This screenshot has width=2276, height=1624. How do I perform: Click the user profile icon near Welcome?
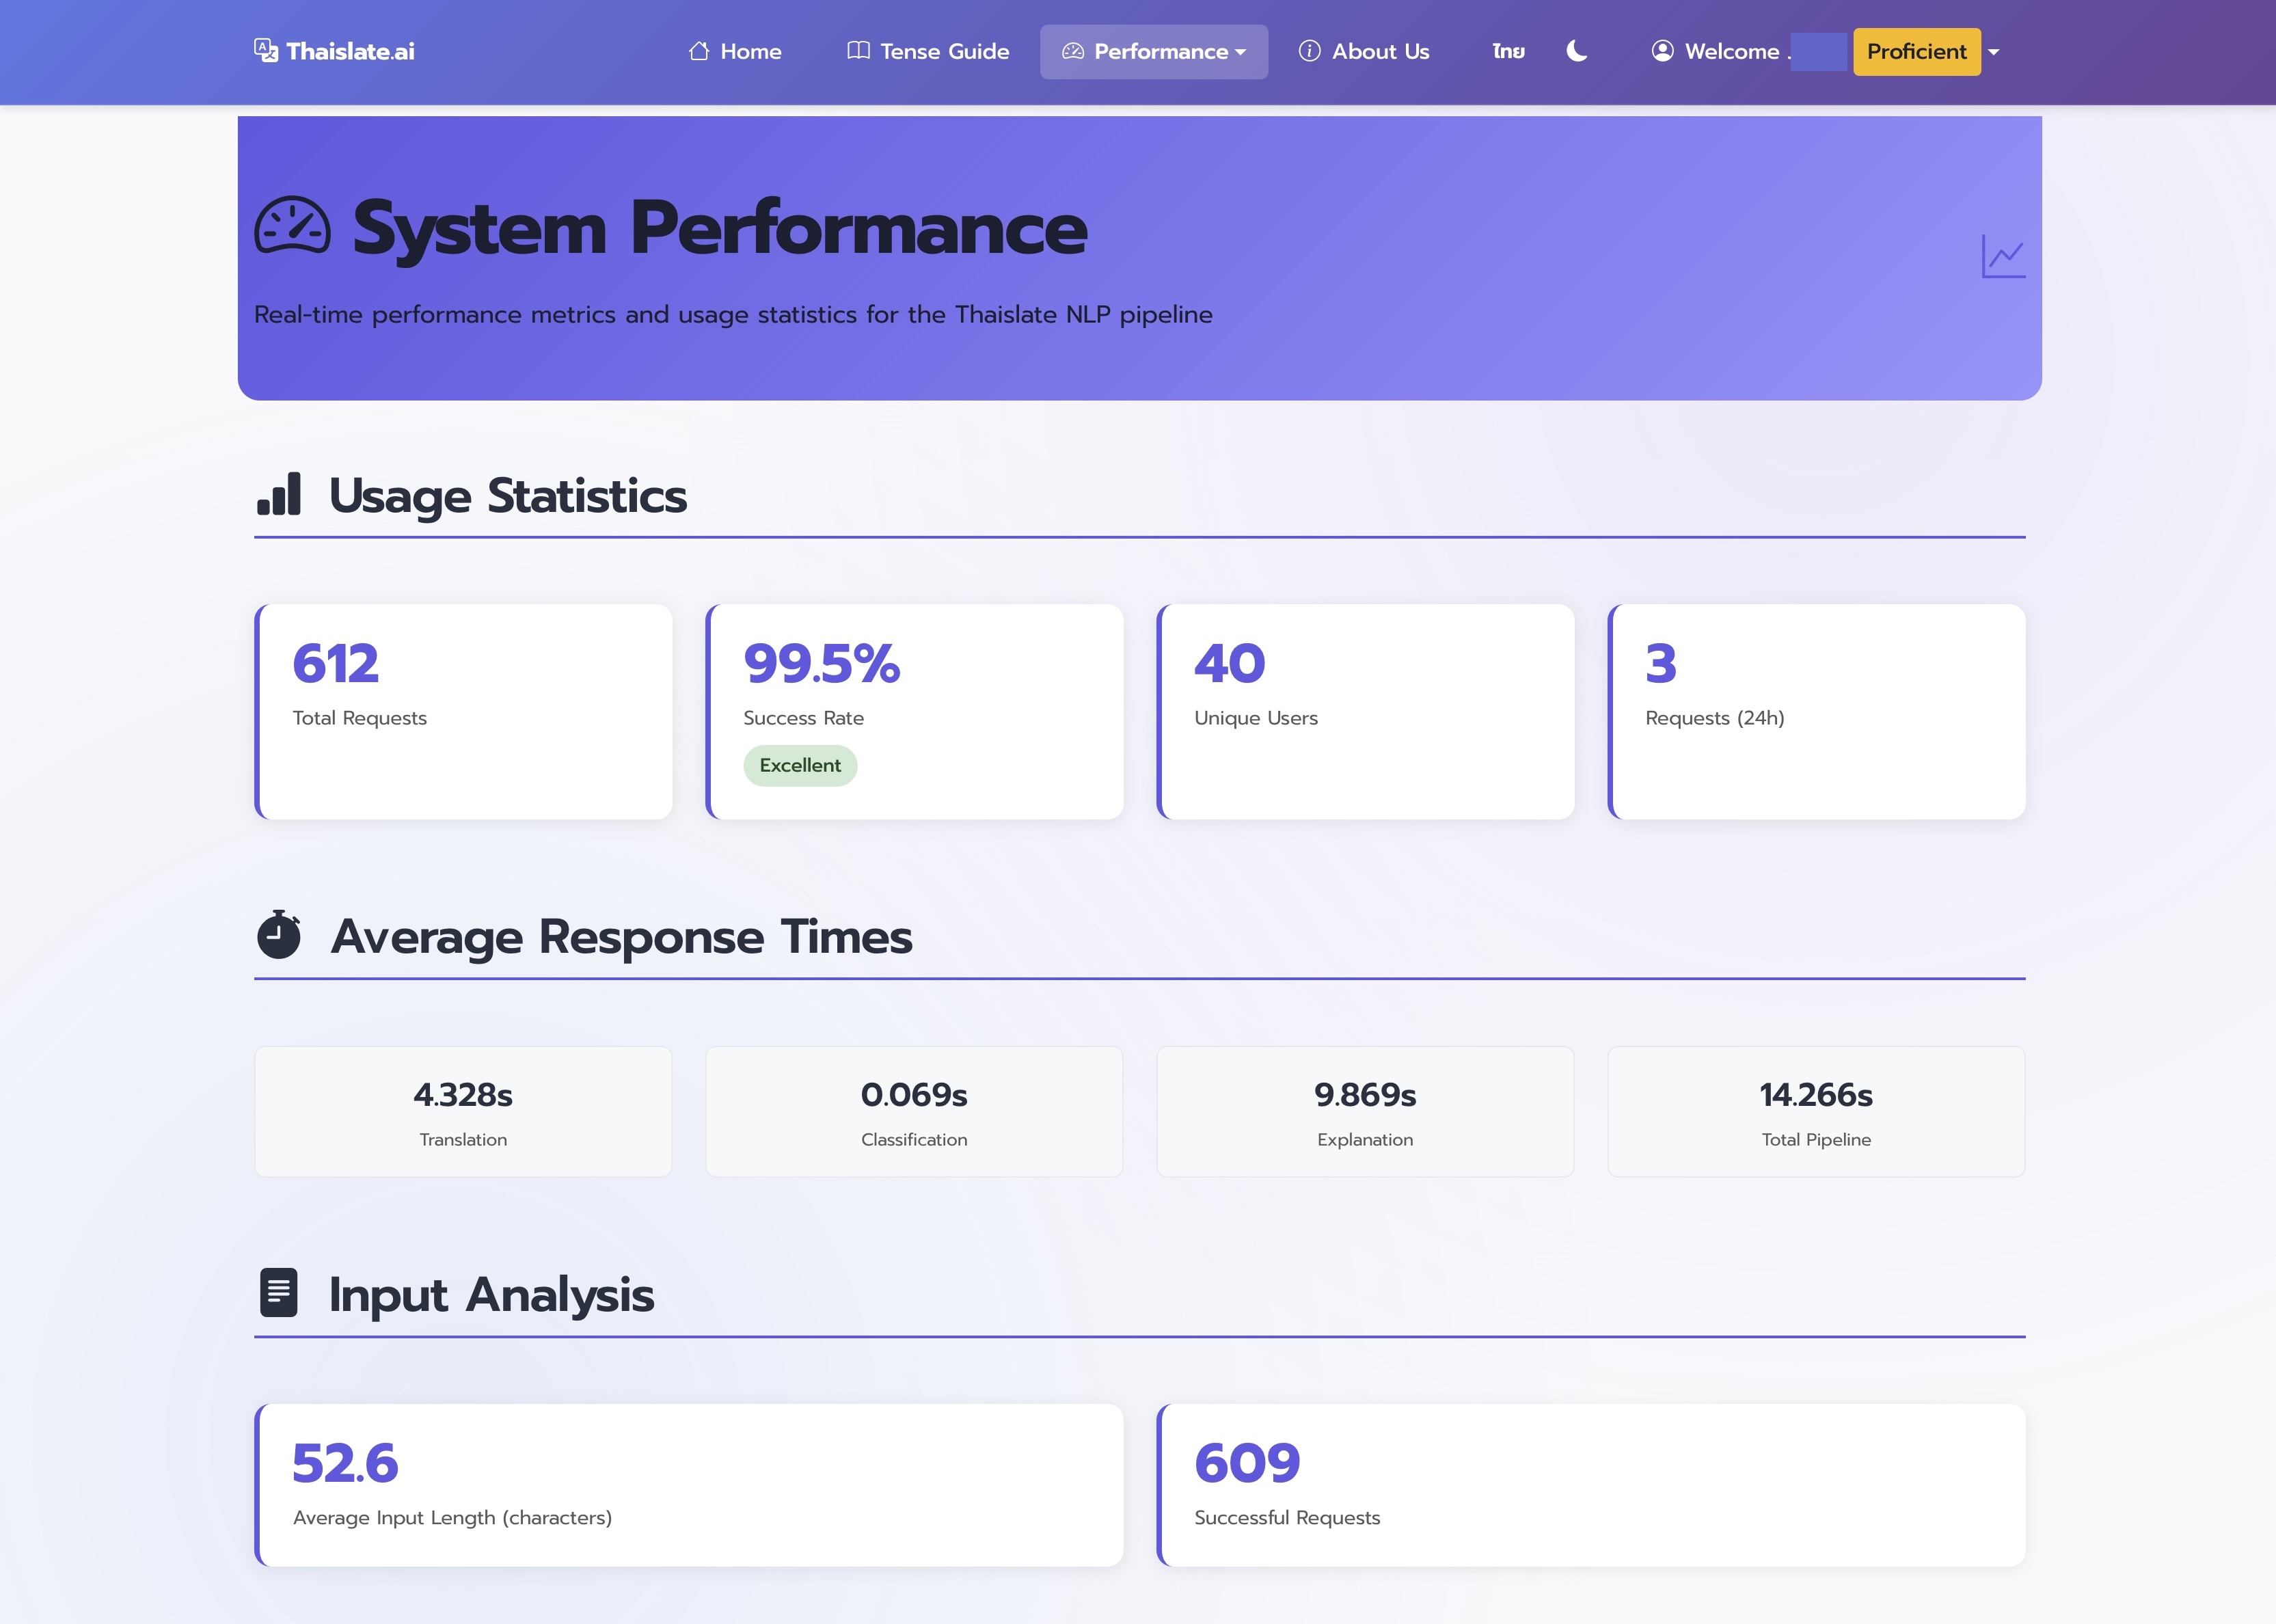click(x=1662, y=51)
